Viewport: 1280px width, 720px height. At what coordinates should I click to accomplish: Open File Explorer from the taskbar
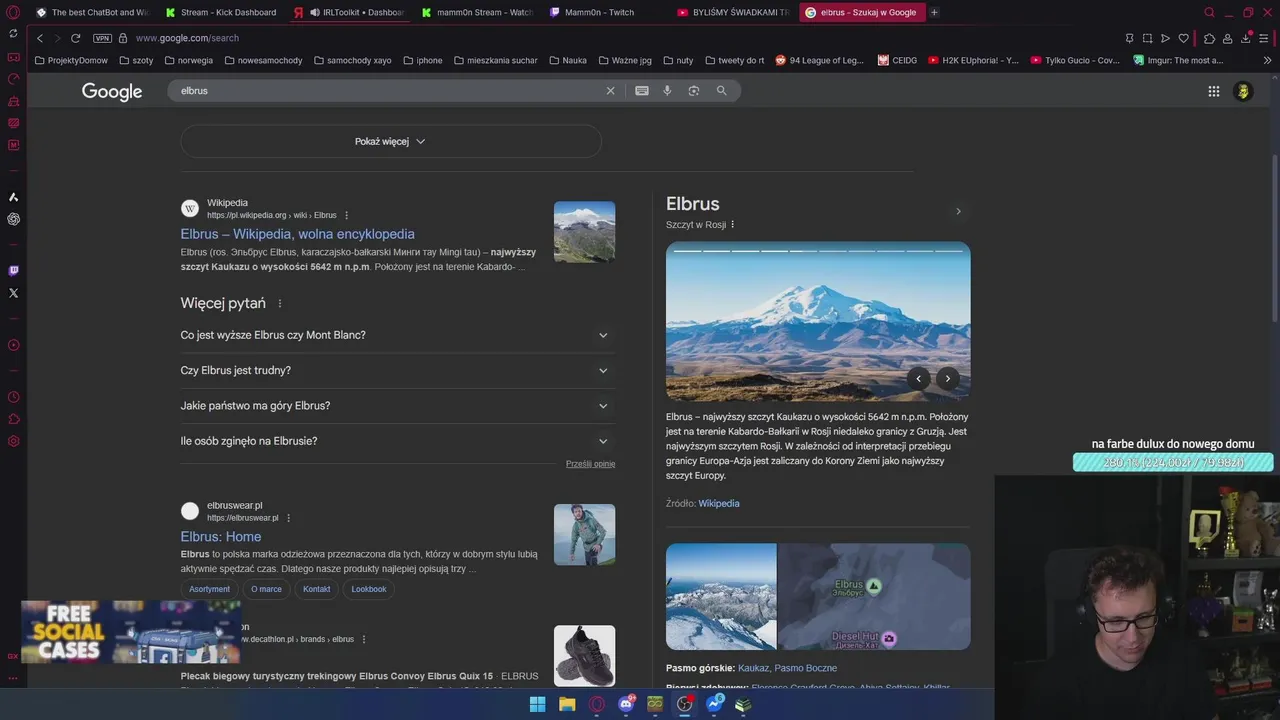[x=567, y=704]
